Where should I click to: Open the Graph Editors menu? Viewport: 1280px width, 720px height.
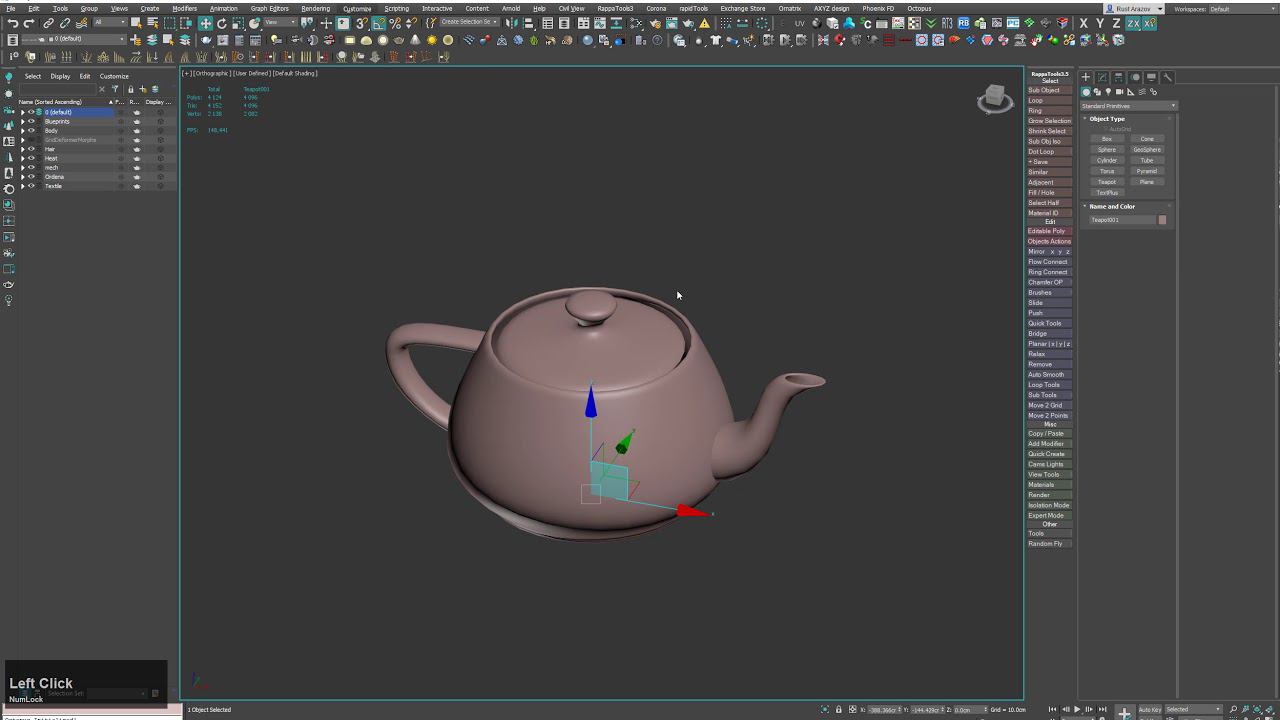tap(269, 8)
